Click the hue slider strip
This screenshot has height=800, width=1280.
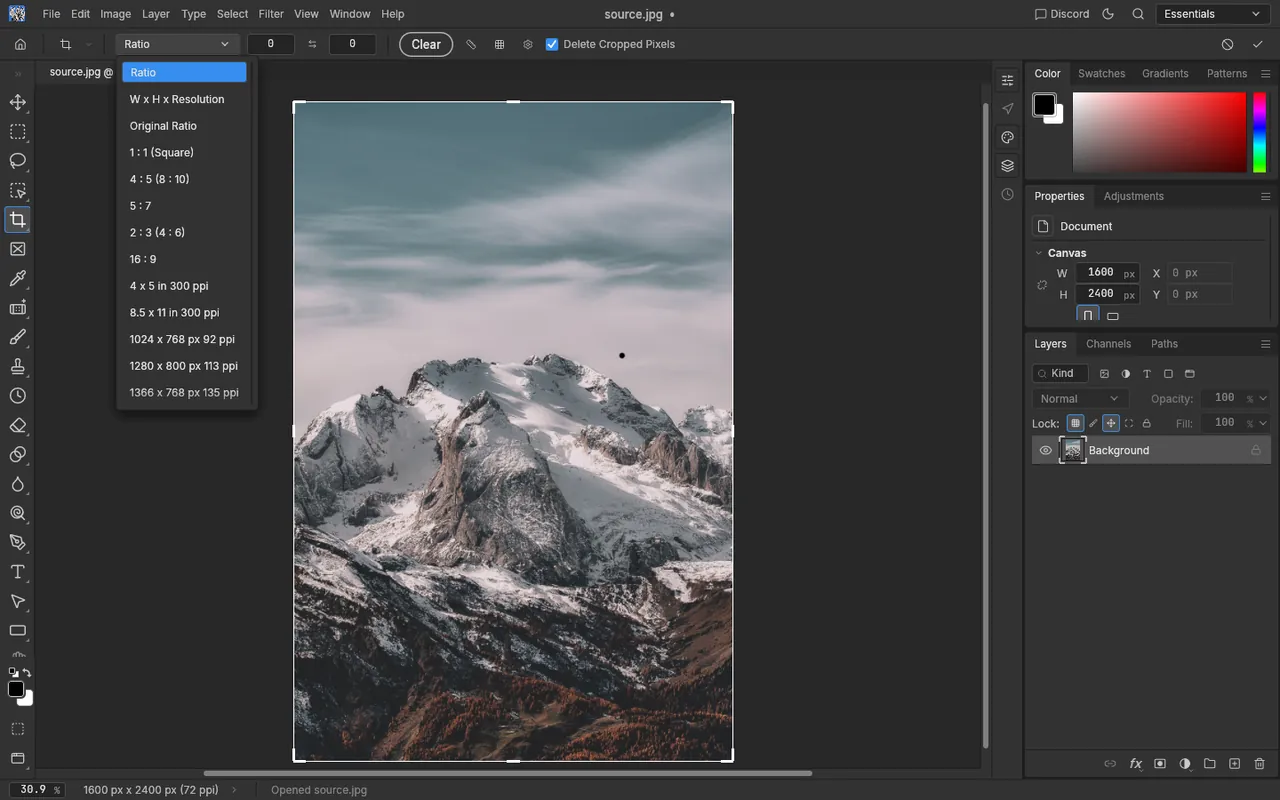1260,132
